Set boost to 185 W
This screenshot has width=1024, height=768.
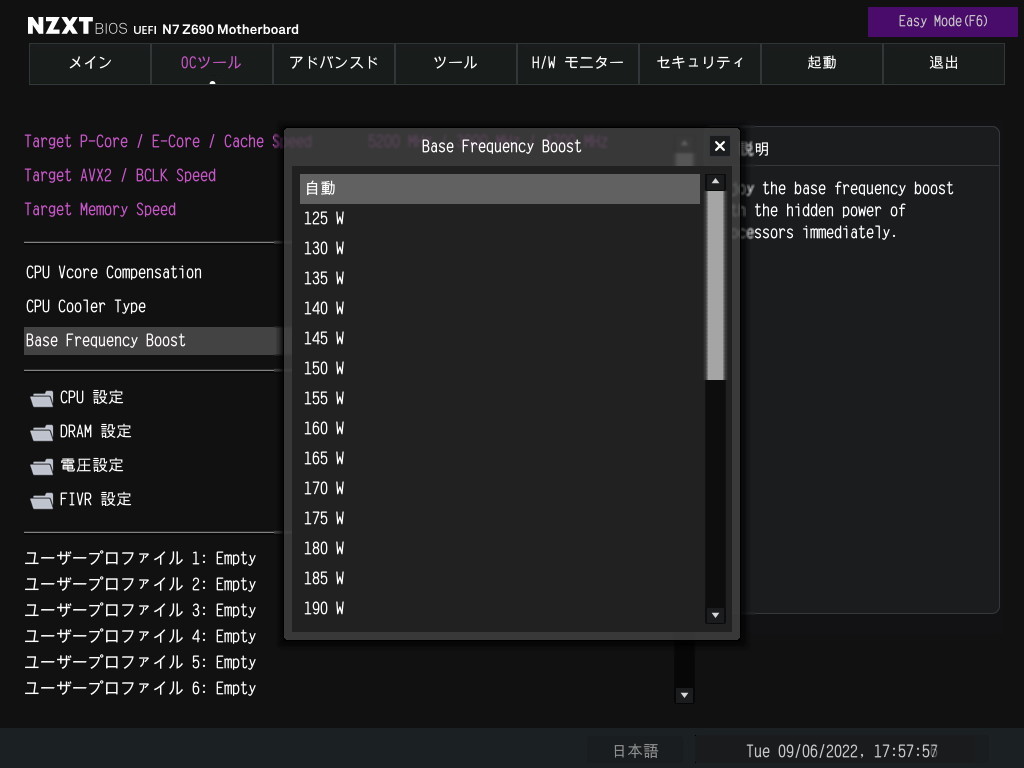tap(500, 579)
